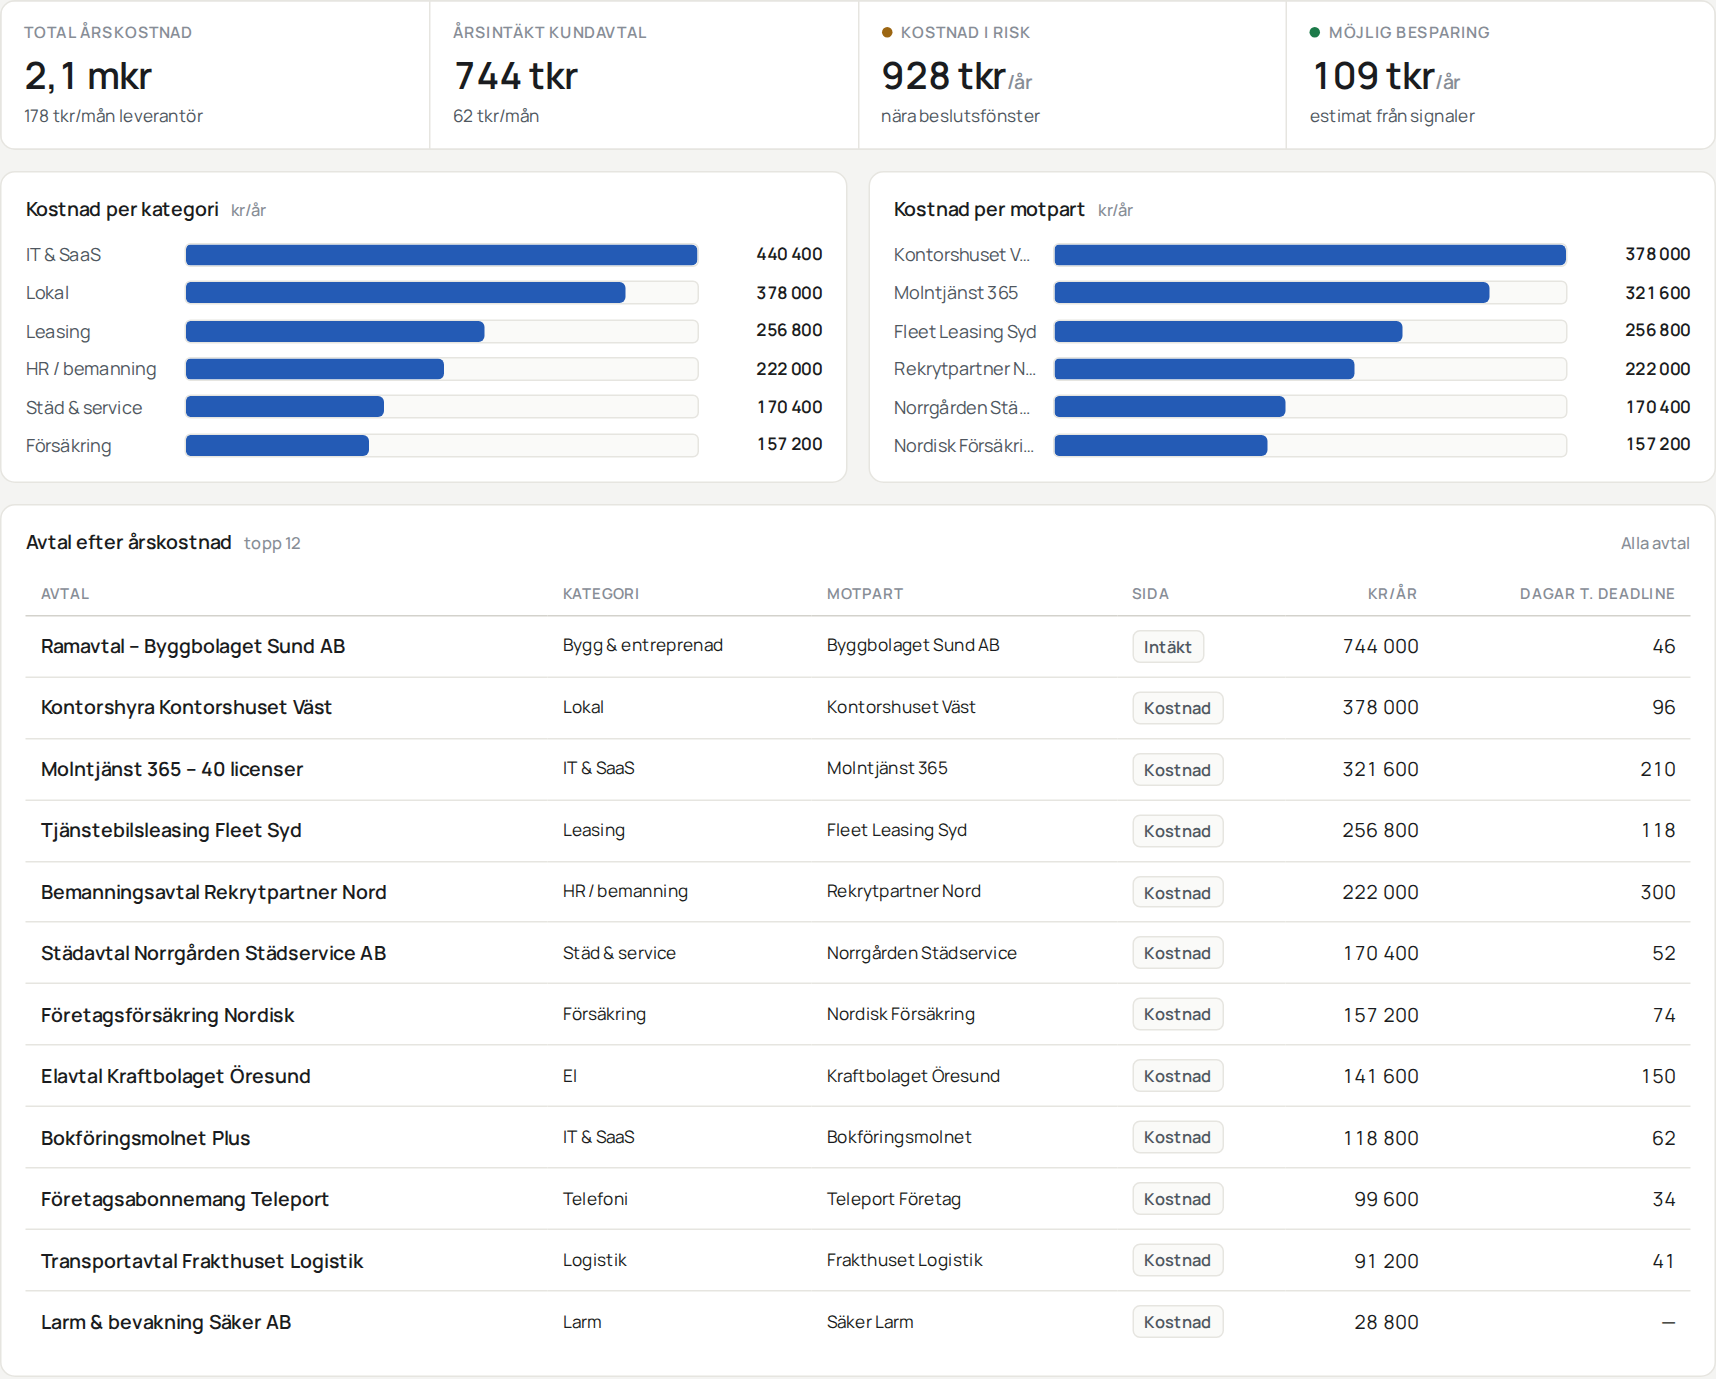Click the green Möjlig besparing status dot
The image size is (1716, 1379).
point(1315,32)
